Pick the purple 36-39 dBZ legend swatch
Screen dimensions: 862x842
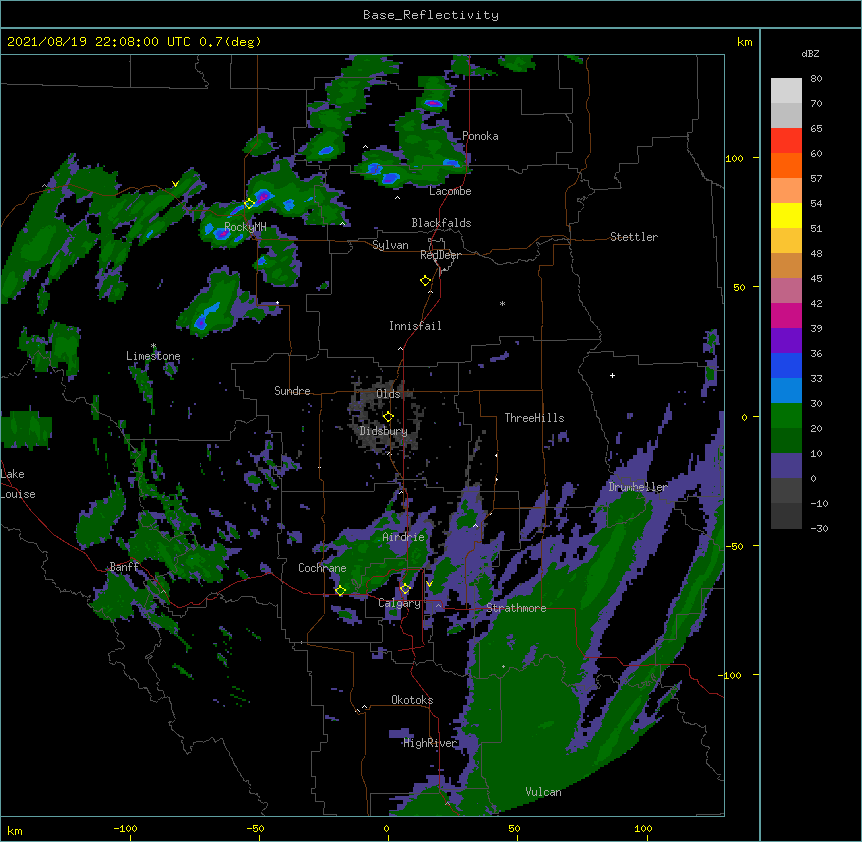[x=786, y=340]
